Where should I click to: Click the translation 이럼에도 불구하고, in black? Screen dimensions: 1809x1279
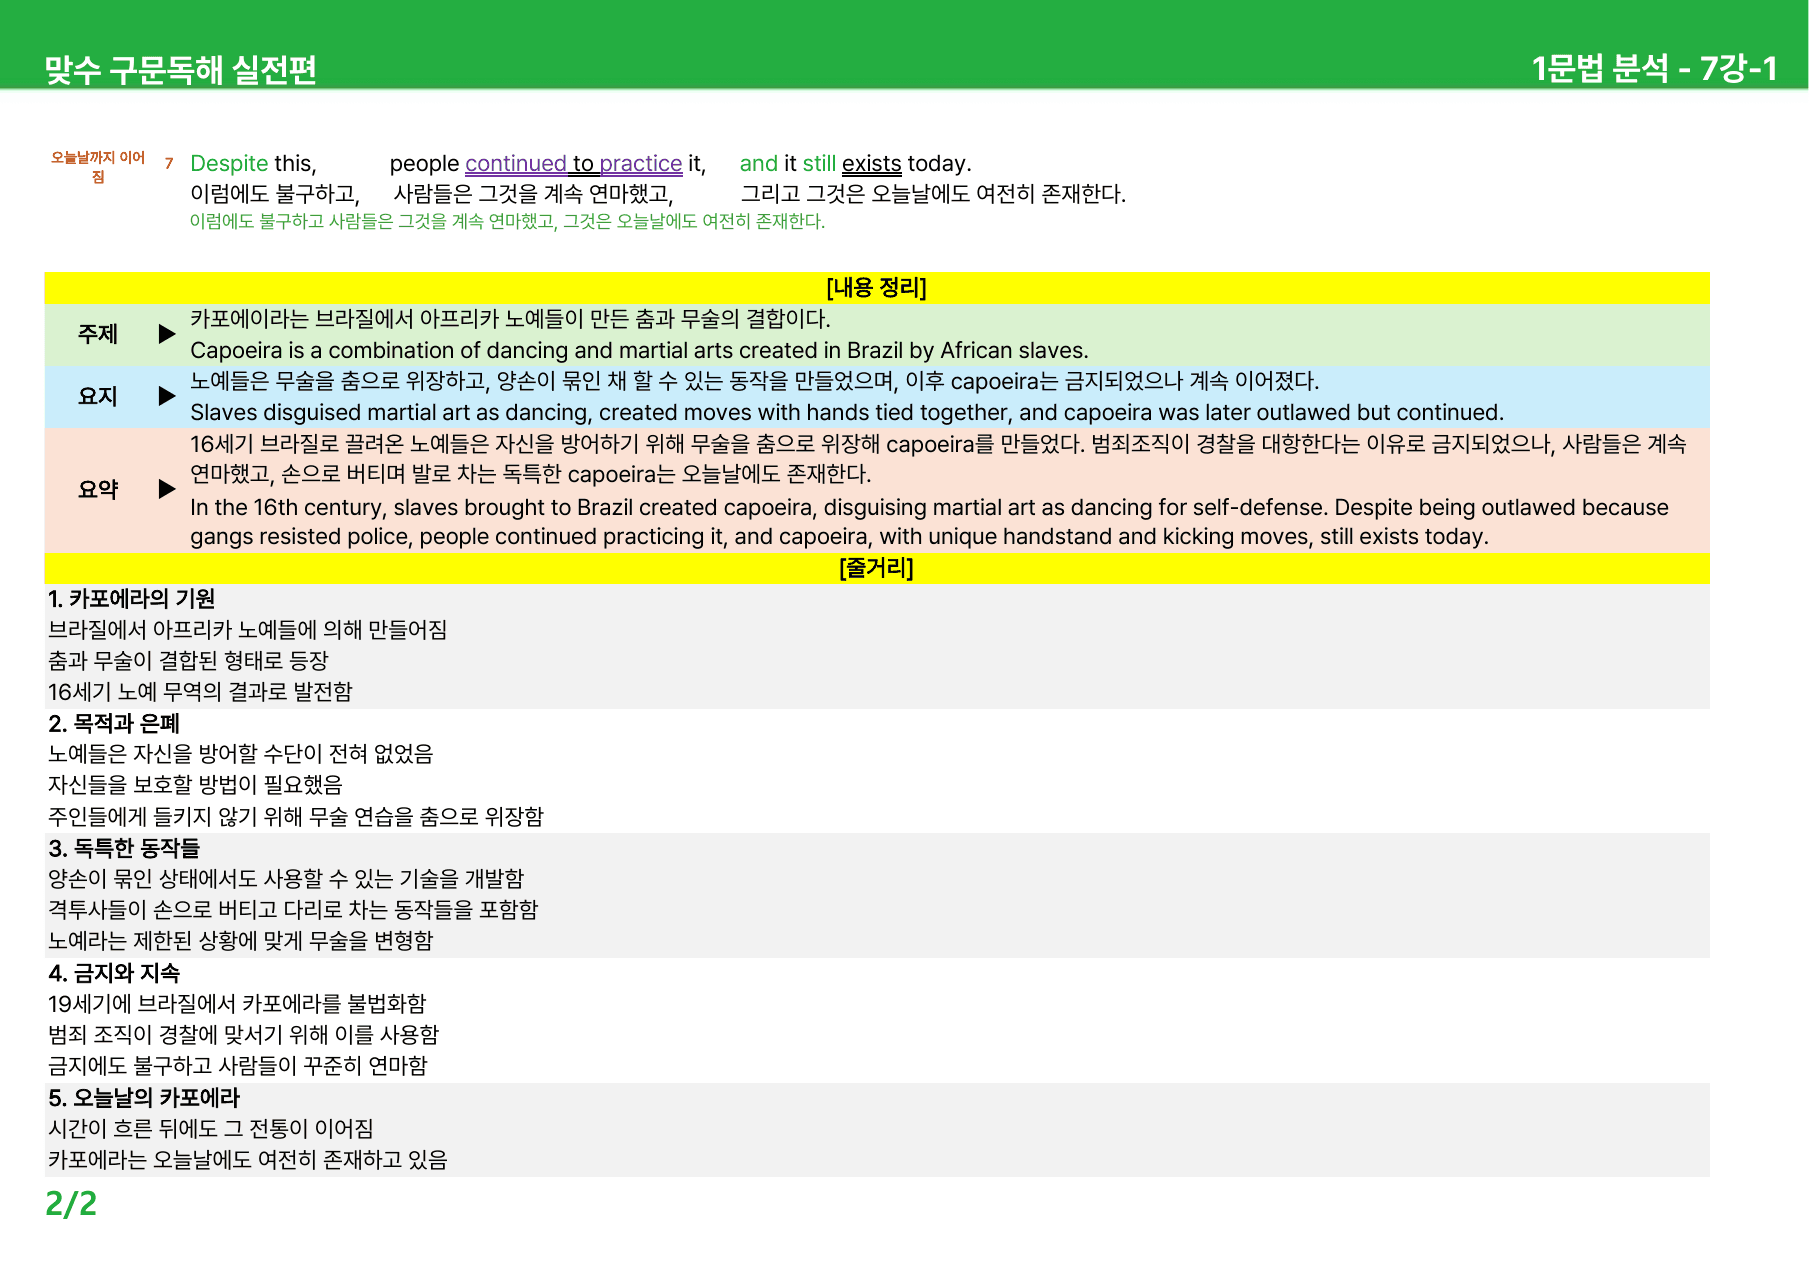[275, 194]
